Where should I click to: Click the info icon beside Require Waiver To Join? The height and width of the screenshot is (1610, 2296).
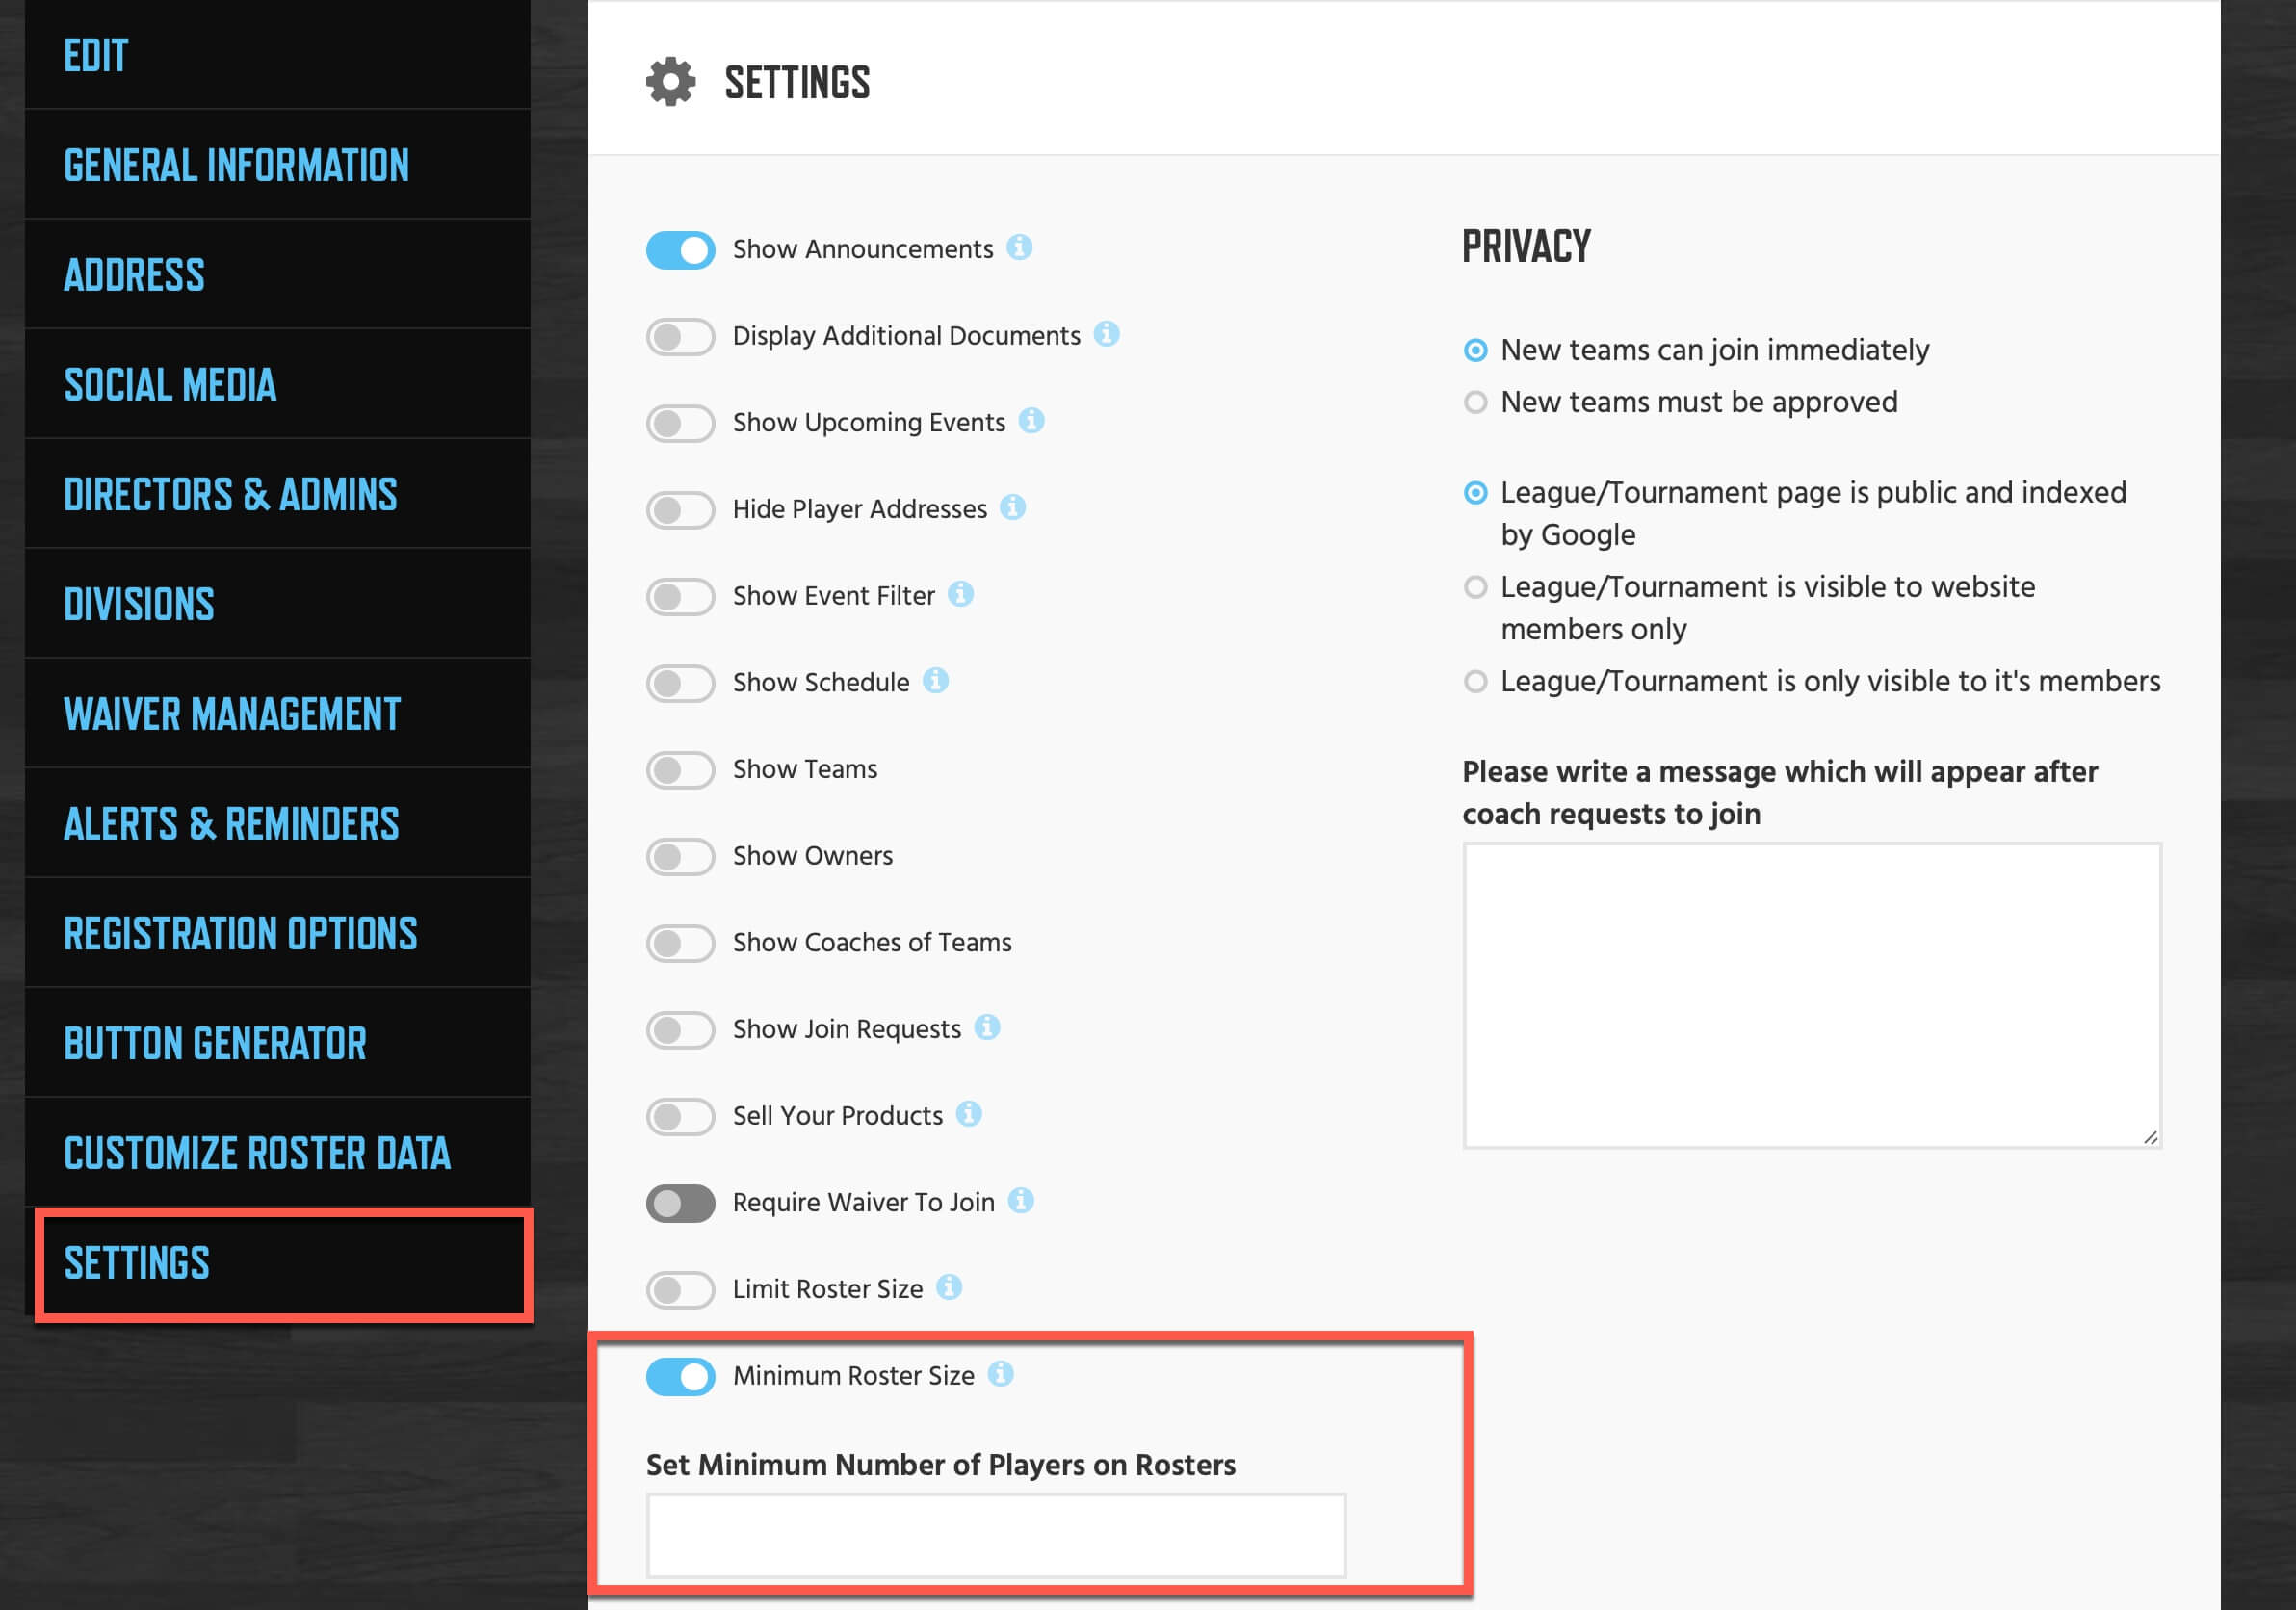point(1020,1201)
